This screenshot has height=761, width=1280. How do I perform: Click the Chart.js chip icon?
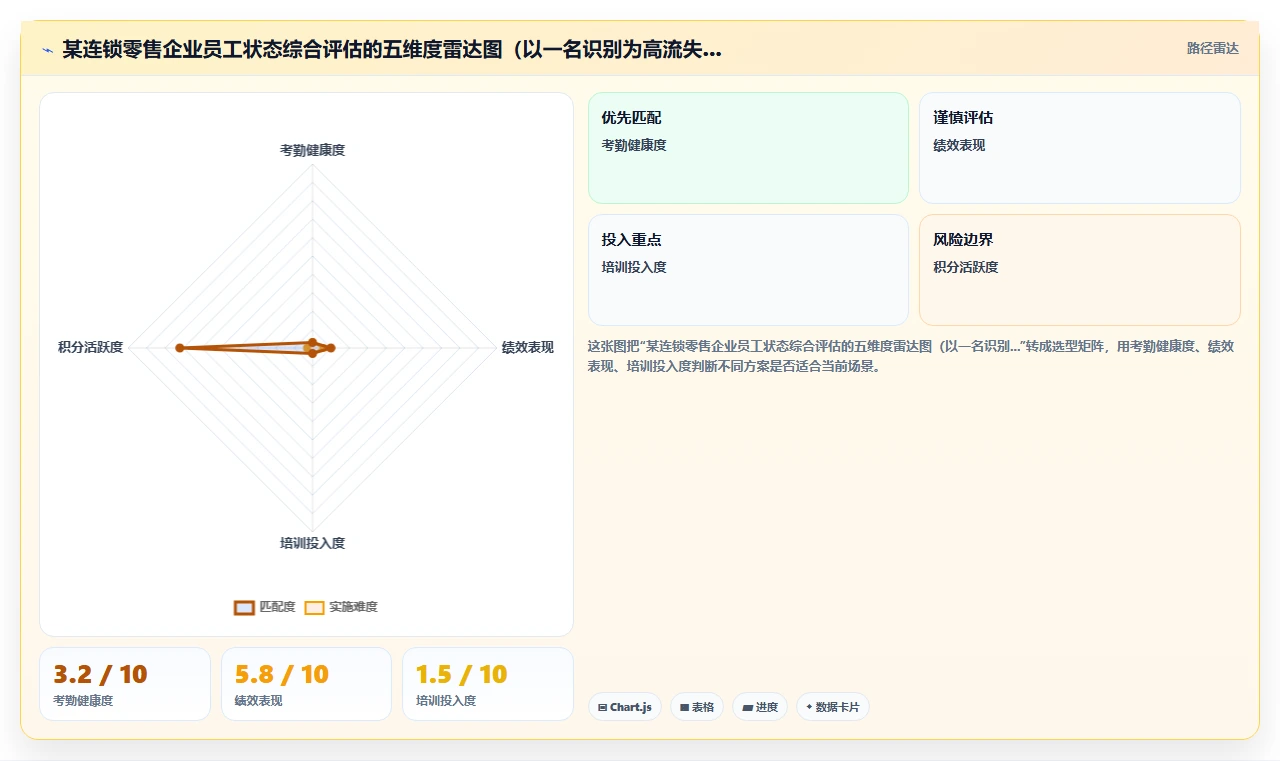(x=602, y=707)
